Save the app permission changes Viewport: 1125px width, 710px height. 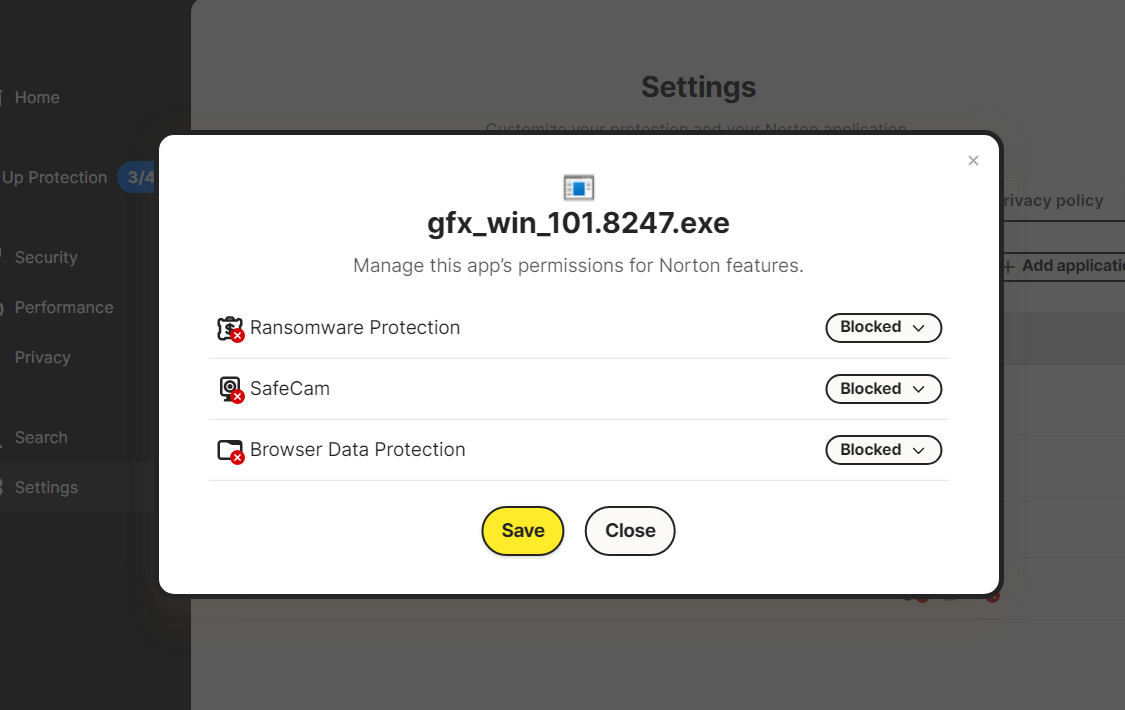(x=522, y=531)
